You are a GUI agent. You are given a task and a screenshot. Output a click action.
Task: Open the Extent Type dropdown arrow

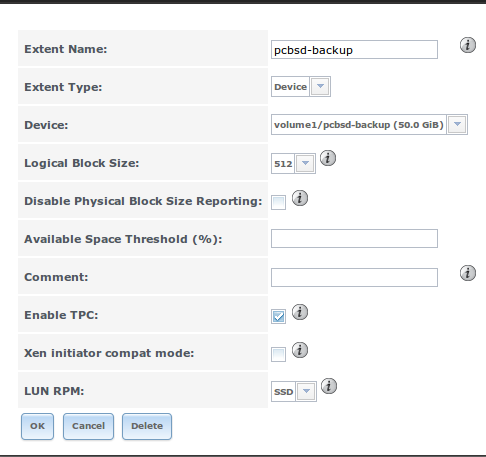point(320,87)
